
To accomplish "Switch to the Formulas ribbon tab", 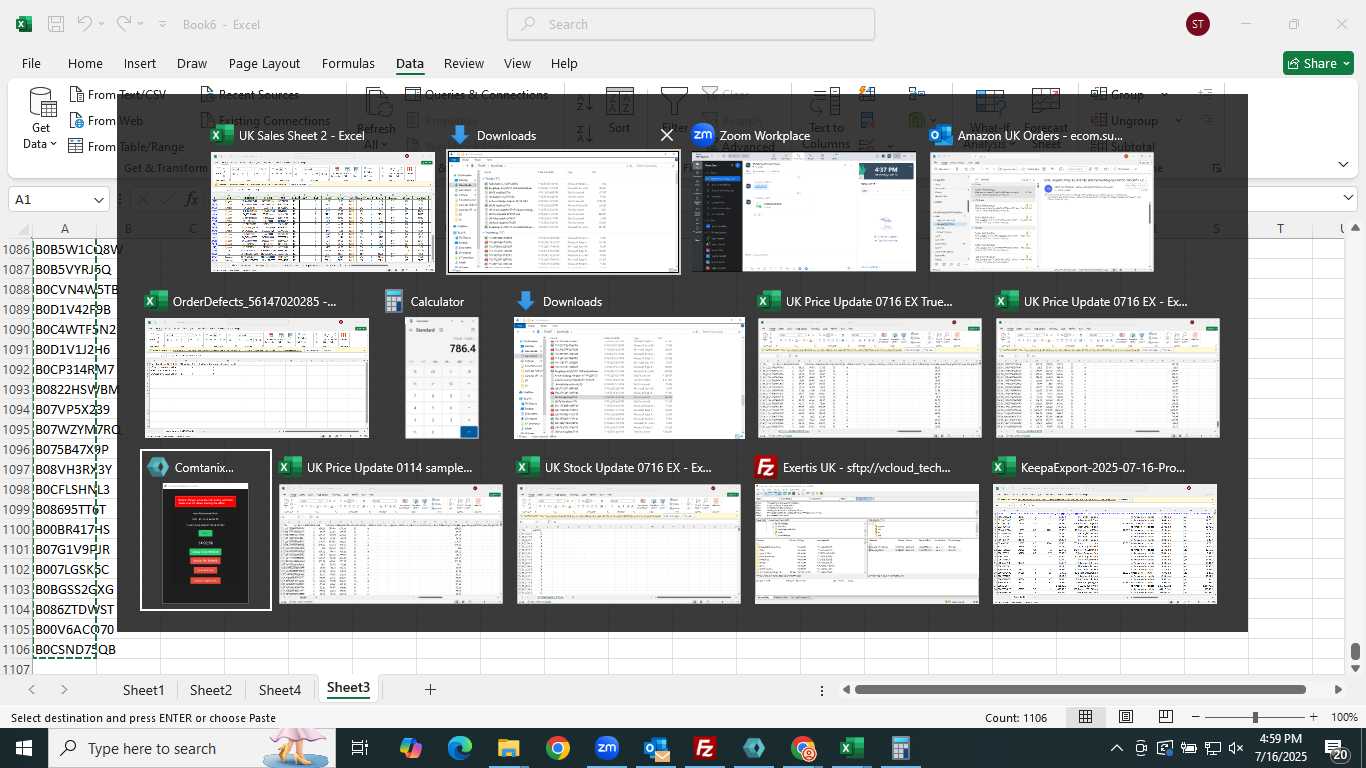I will [348, 63].
